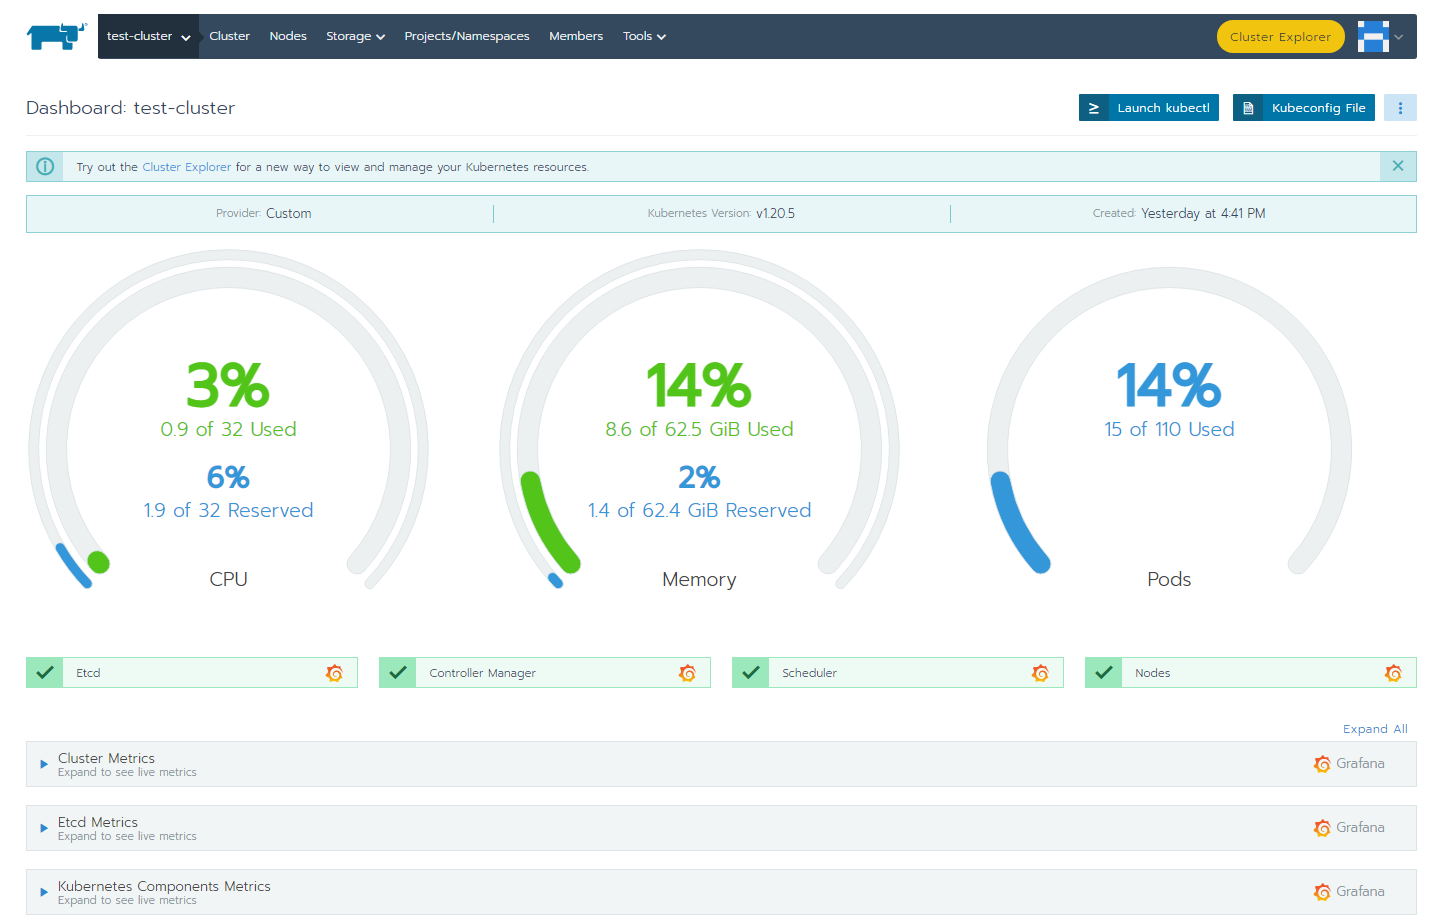This screenshot has height=923, width=1450.
Task: Open Nodes Grafana icon
Action: pos(1394,673)
